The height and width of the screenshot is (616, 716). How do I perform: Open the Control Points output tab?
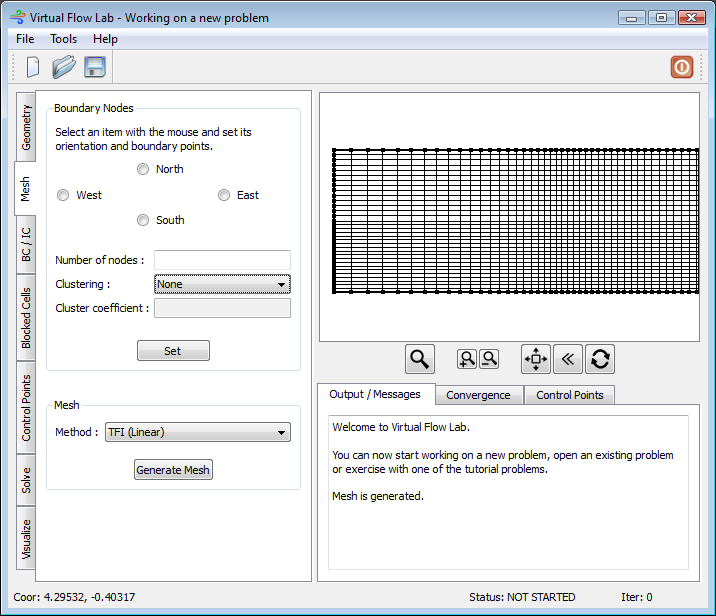569,395
